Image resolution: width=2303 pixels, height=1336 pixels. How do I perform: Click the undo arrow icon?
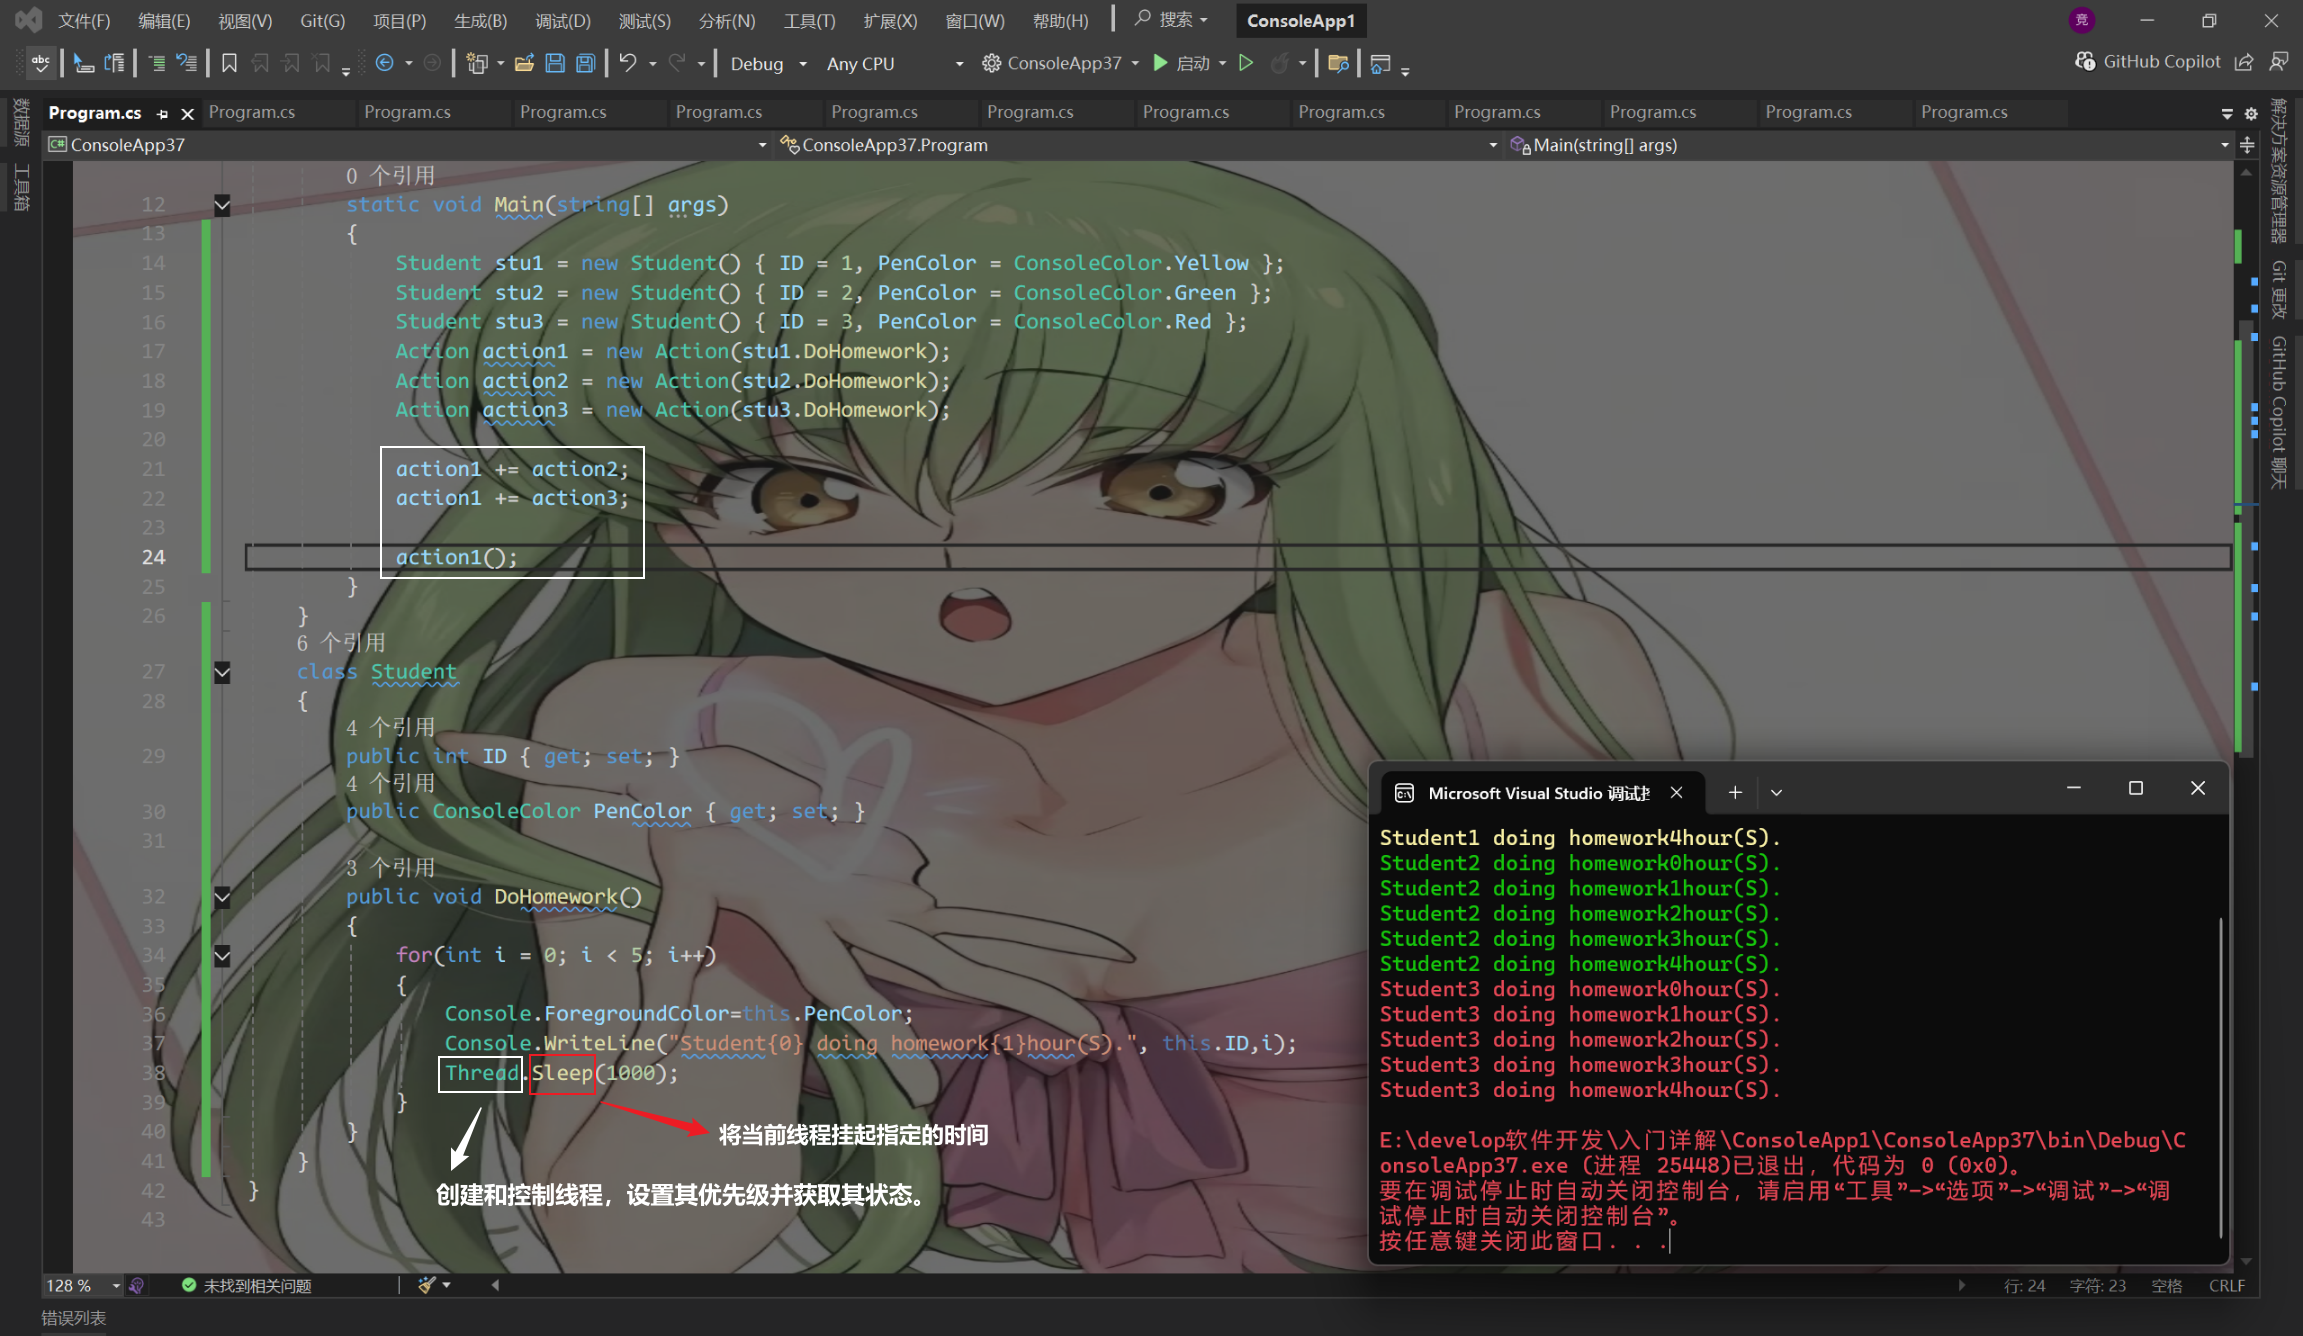pyautogui.click(x=628, y=63)
